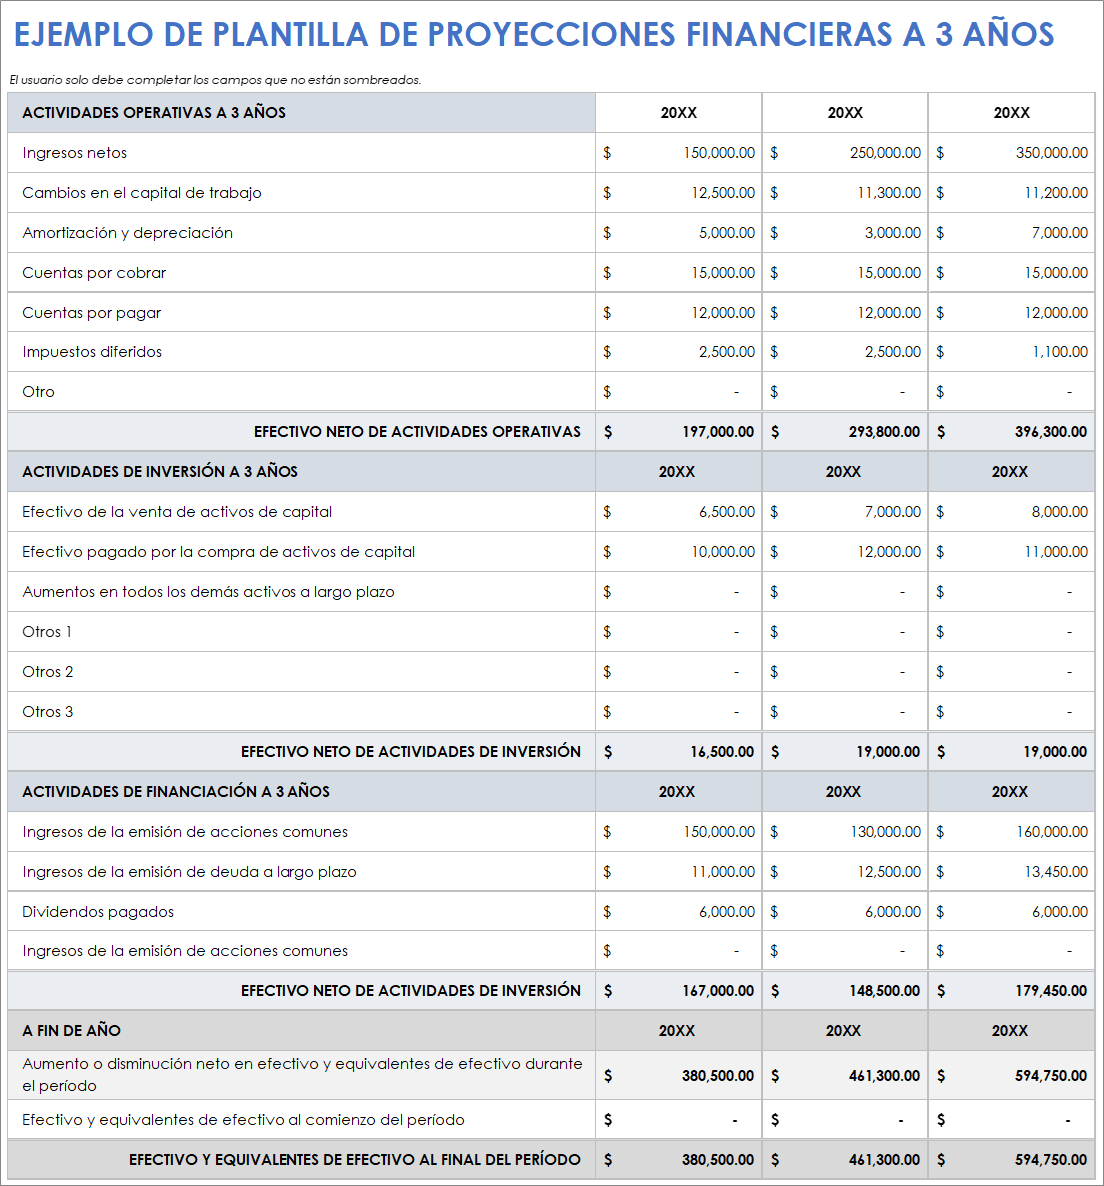Click the first '20XX' column header
Viewport: 1104px width, 1186px height.
click(x=678, y=113)
